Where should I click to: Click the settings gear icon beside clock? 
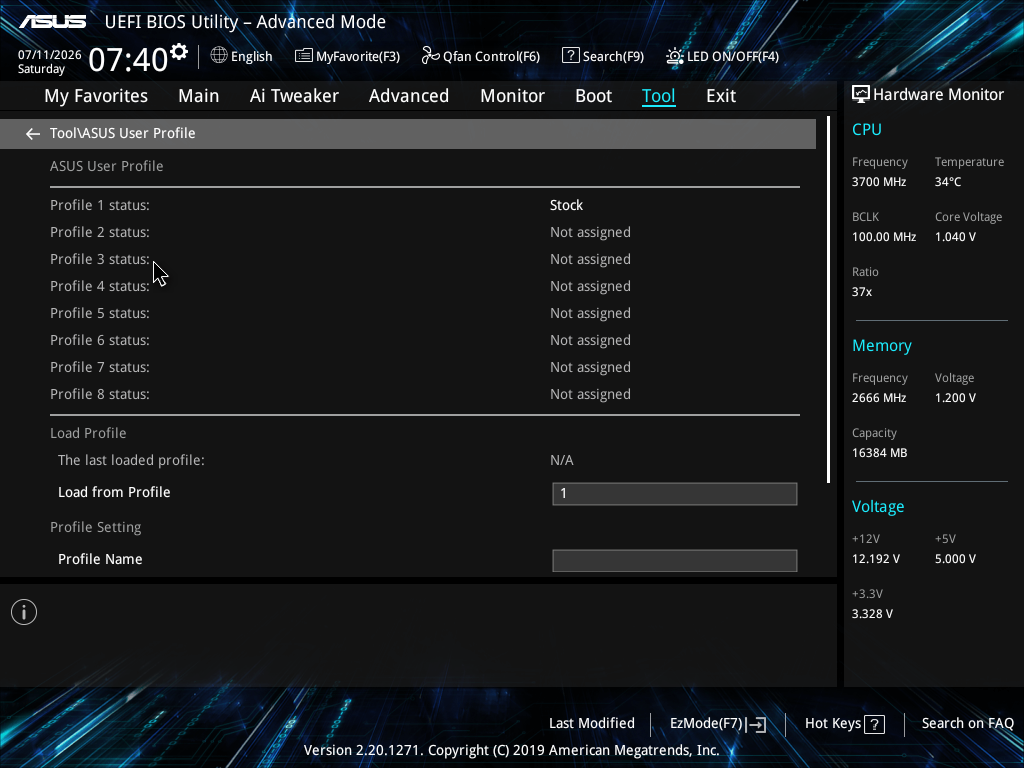(x=179, y=52)
